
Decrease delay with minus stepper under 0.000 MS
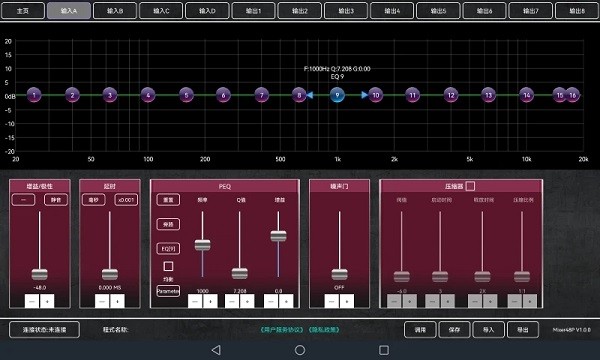pyautogui.click(x=102, y=301)
